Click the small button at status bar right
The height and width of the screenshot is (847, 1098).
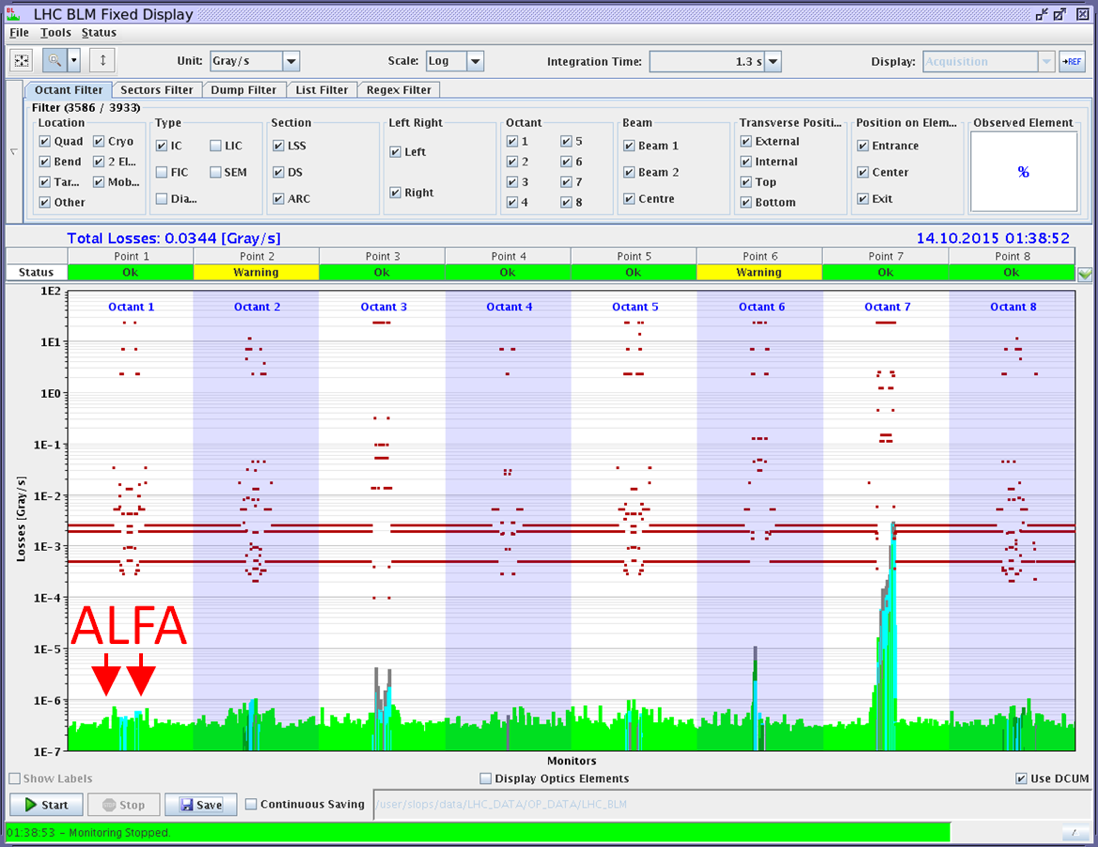click(1075, 832)
